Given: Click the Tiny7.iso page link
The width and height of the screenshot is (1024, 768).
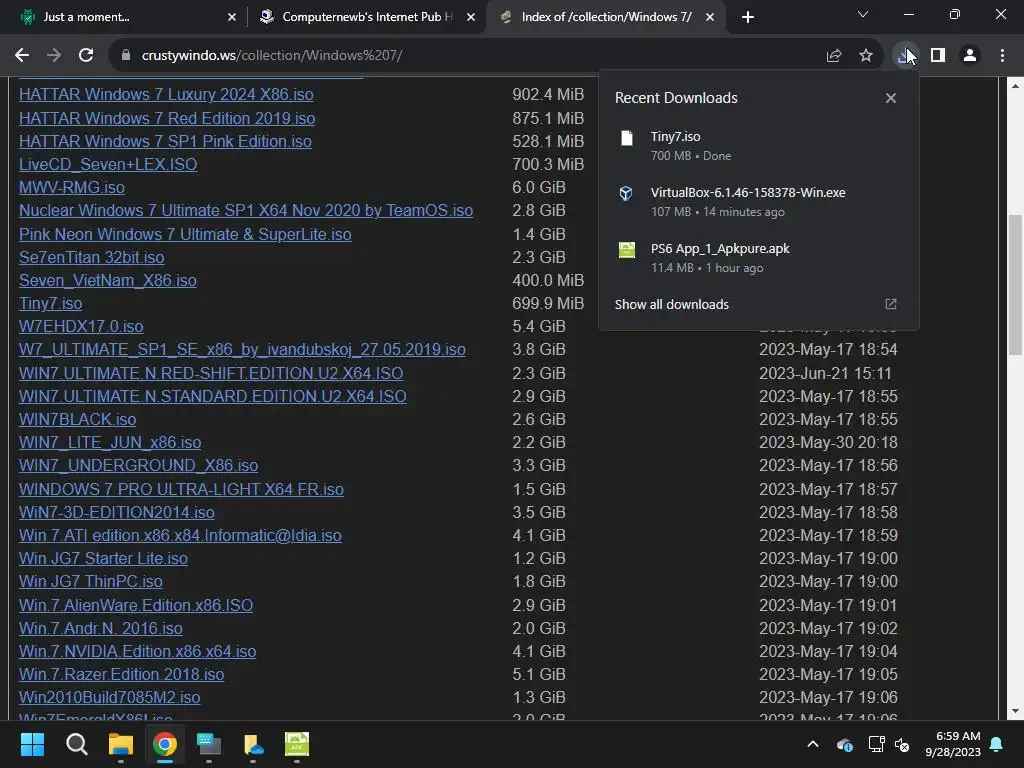Looking at the screenshot, I should click(x=50, y=304).
